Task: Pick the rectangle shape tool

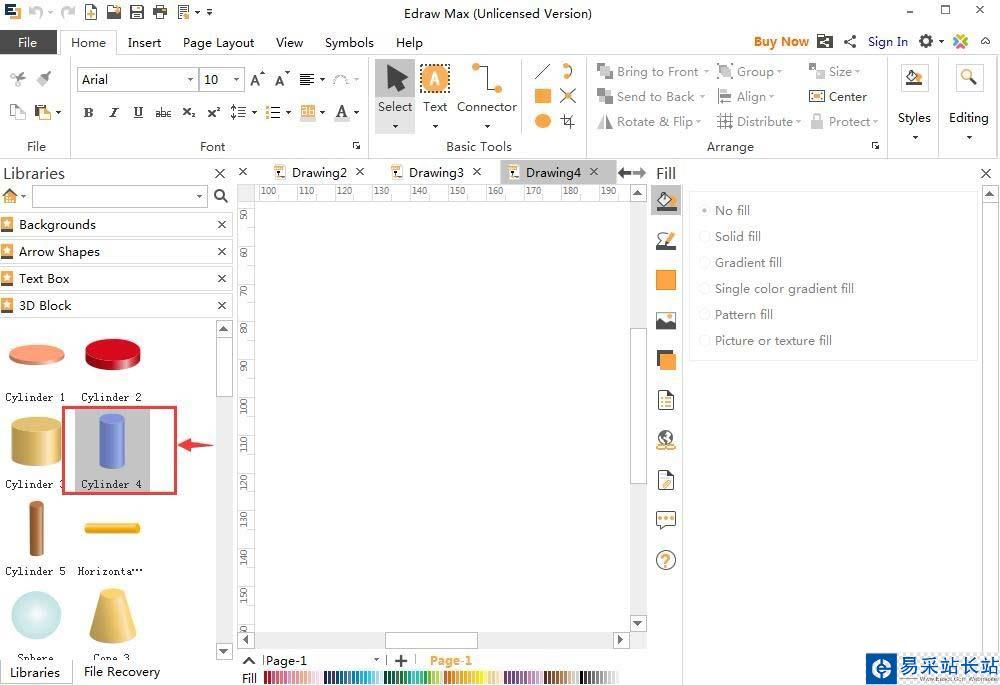Action: (x=543, y=96)
